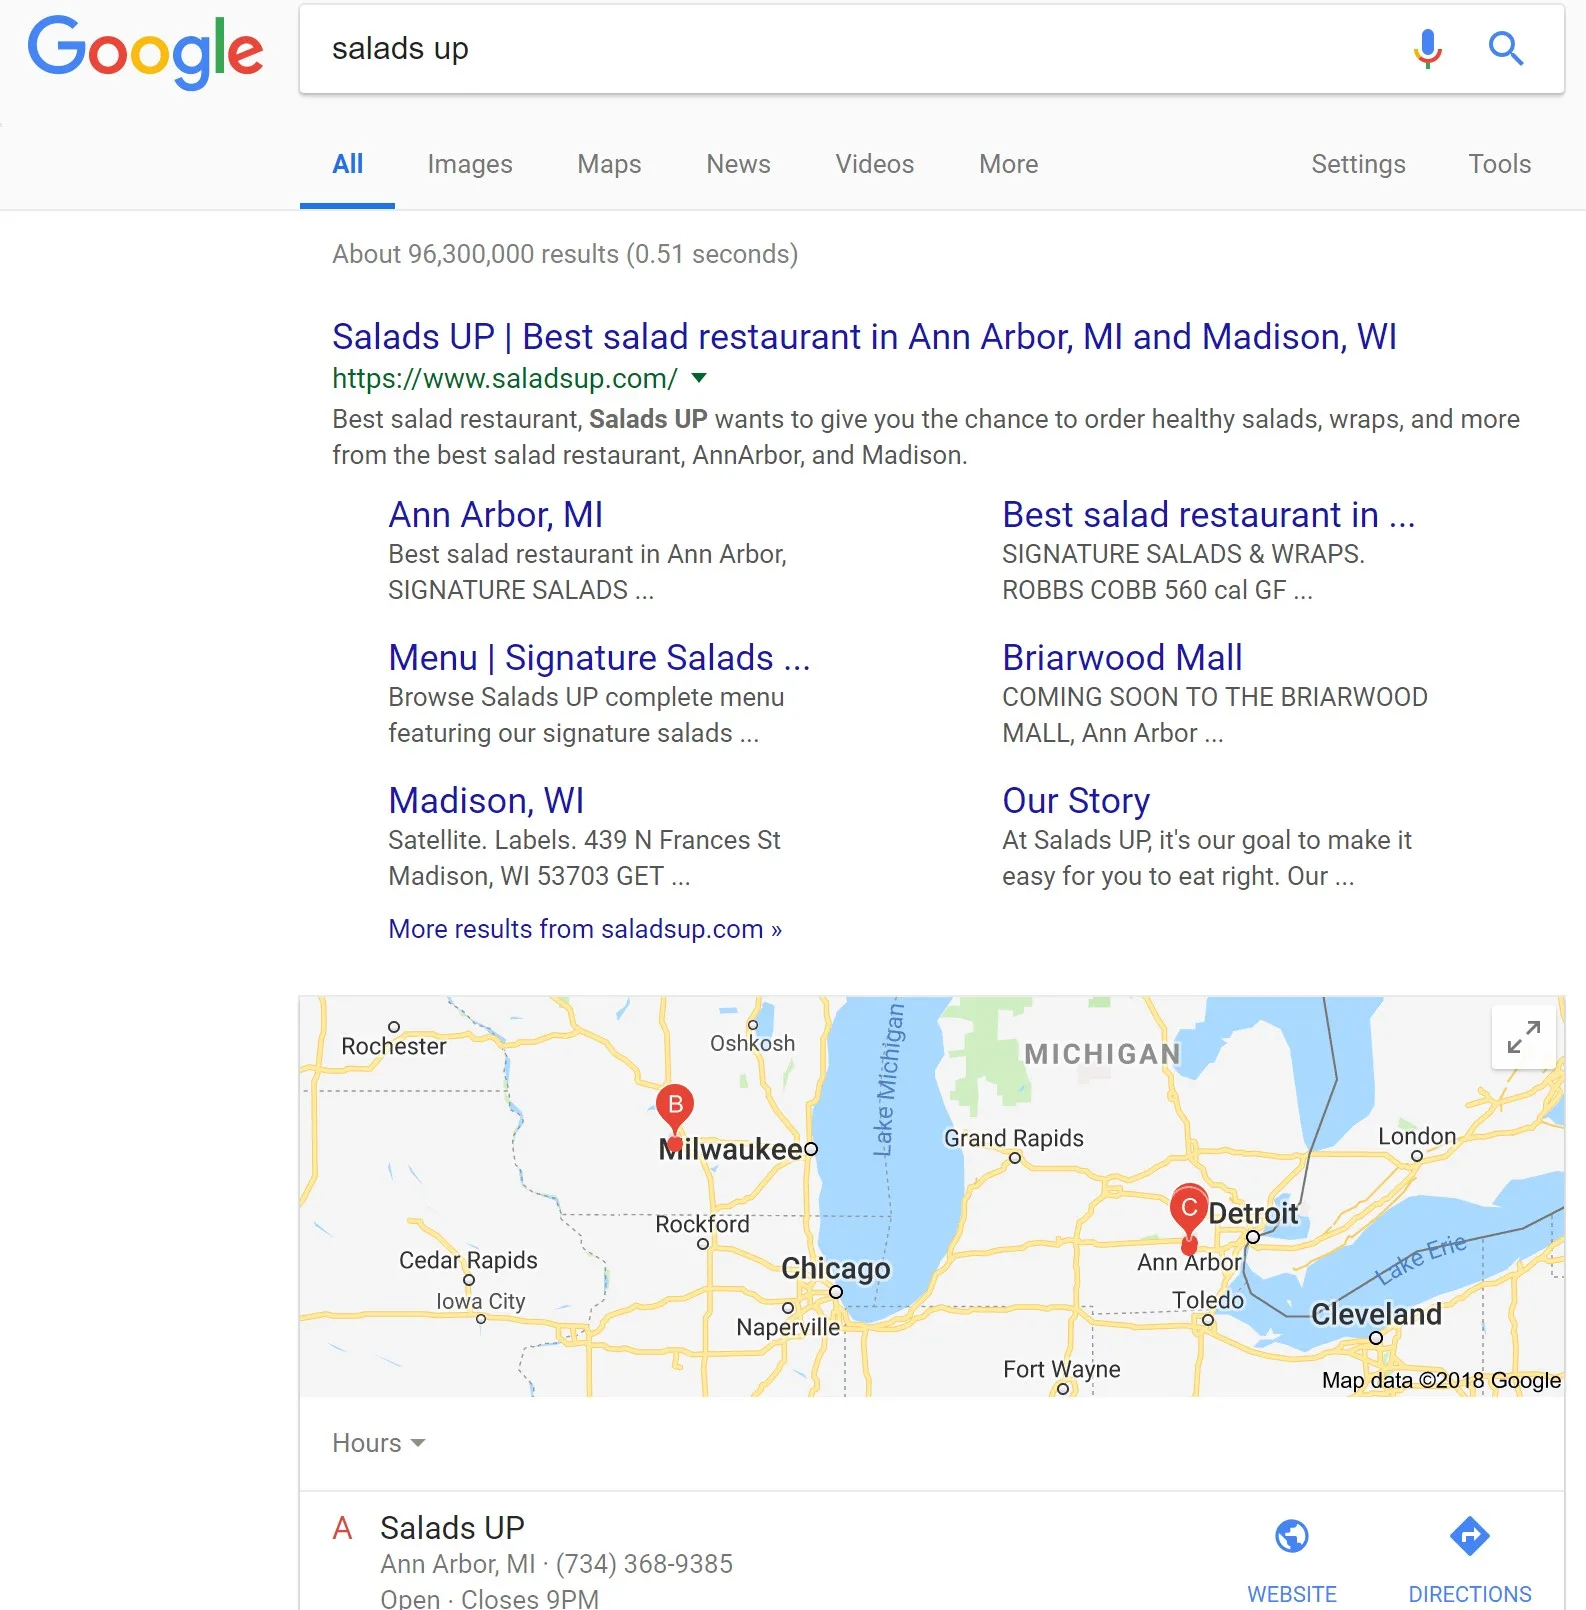Image resolution: width=1586 pixels, height=1610 pixels.
Task: Go to Google homepage via logo
Action: (x=146, y=51)
